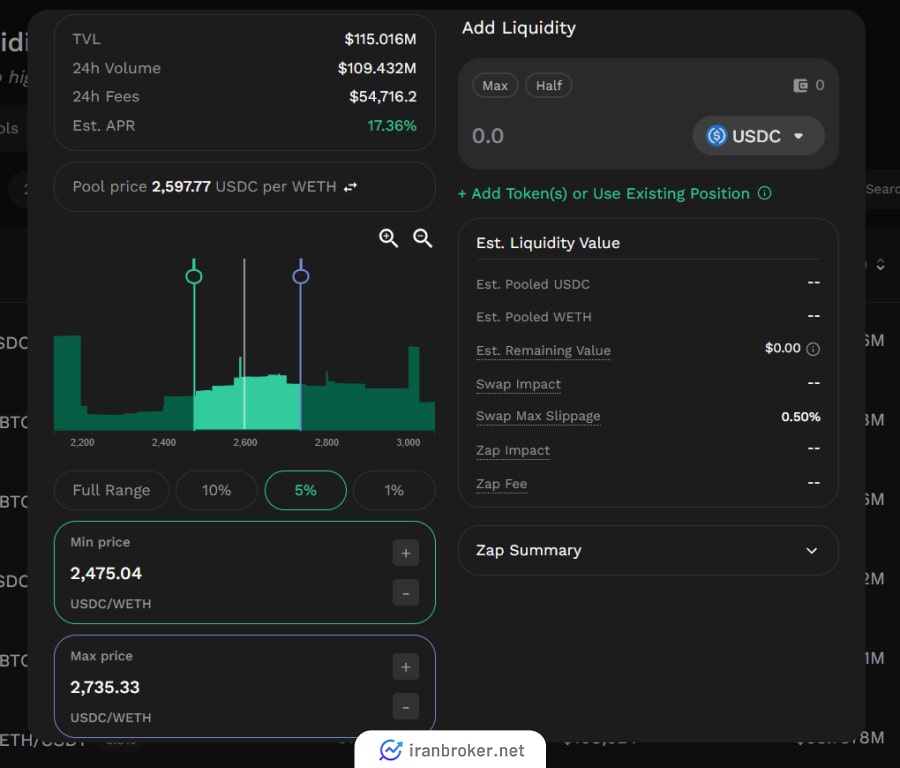Click info icon beside Use Existing Position
This screenshot has width=900, height=768.
click(765, 193)
